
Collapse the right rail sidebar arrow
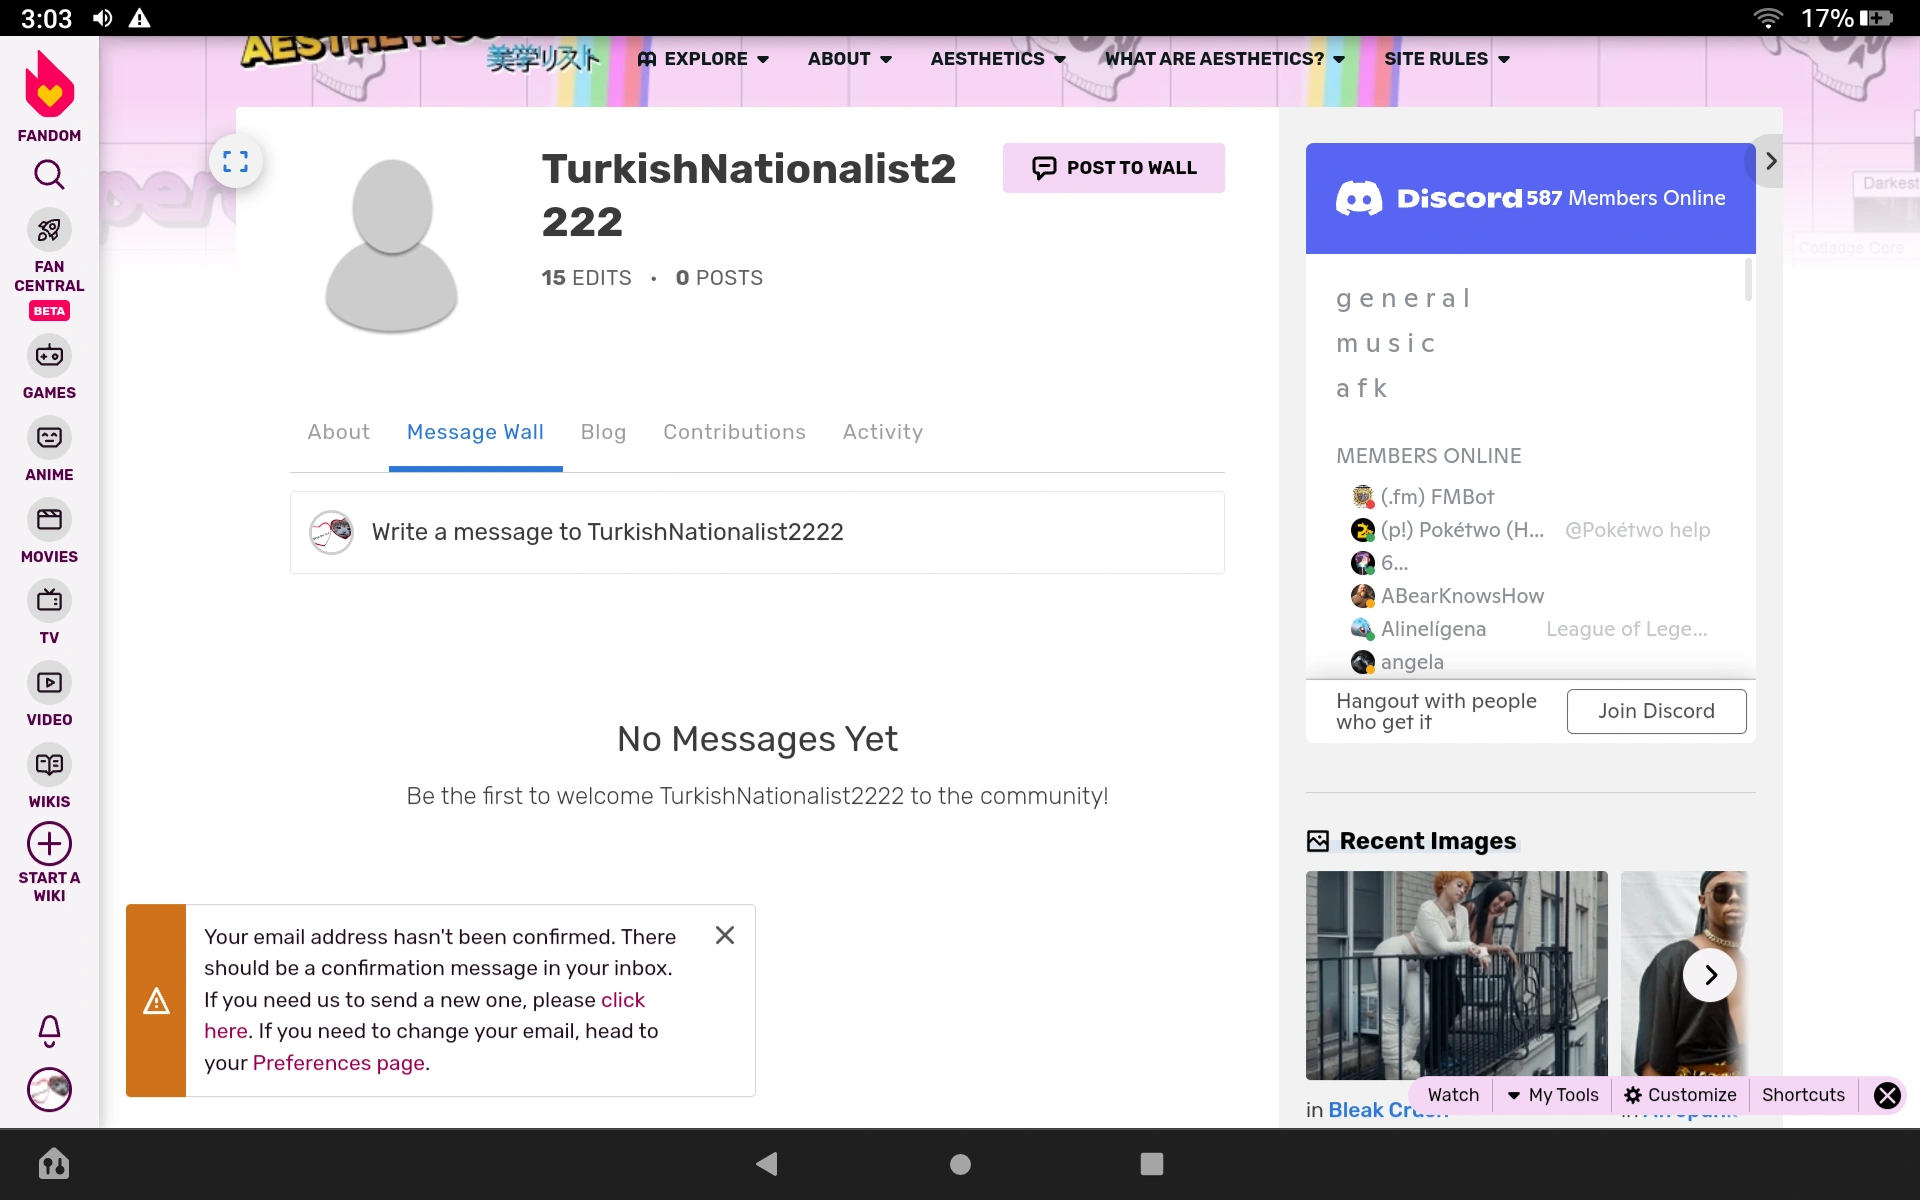point(1770,161)
